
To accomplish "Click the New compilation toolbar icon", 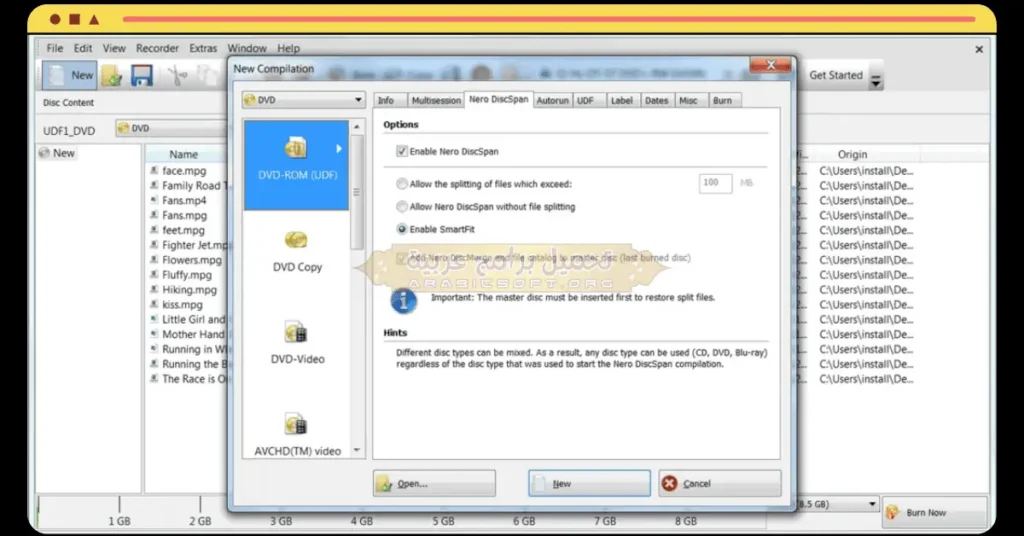I will (x=70, y=76).
